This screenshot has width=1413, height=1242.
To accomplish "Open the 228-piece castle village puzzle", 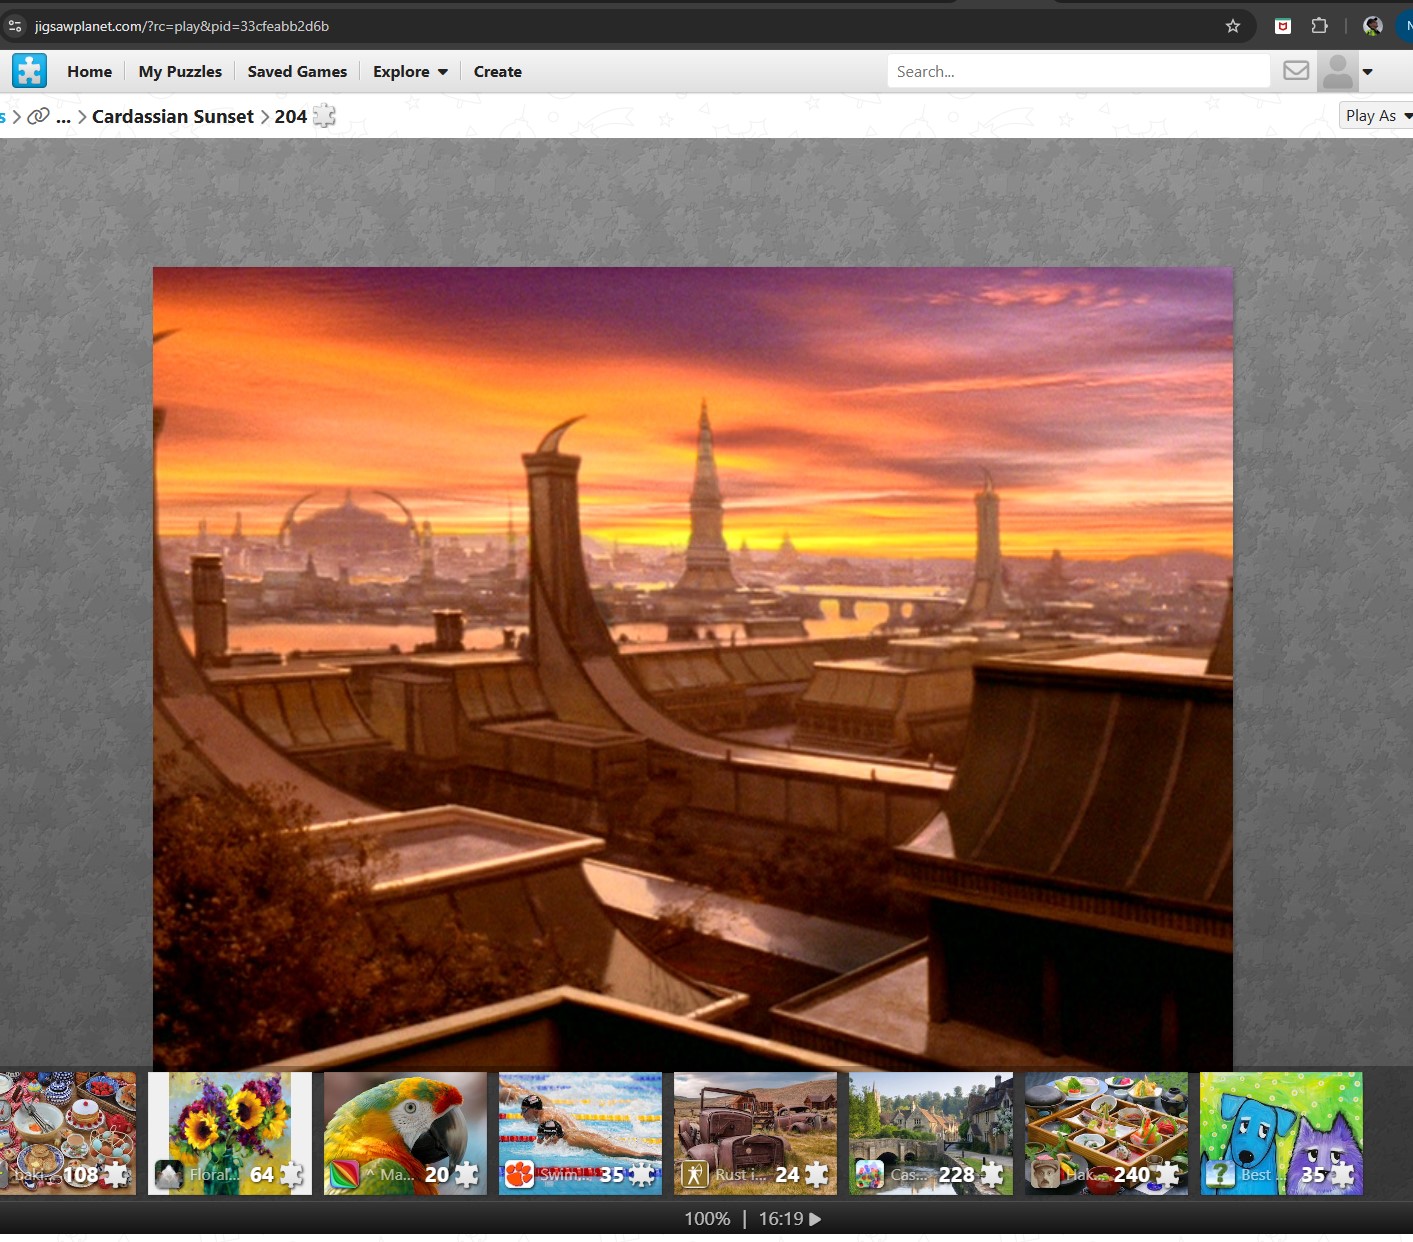I will pyautogui.click(x=931, y=1133).
